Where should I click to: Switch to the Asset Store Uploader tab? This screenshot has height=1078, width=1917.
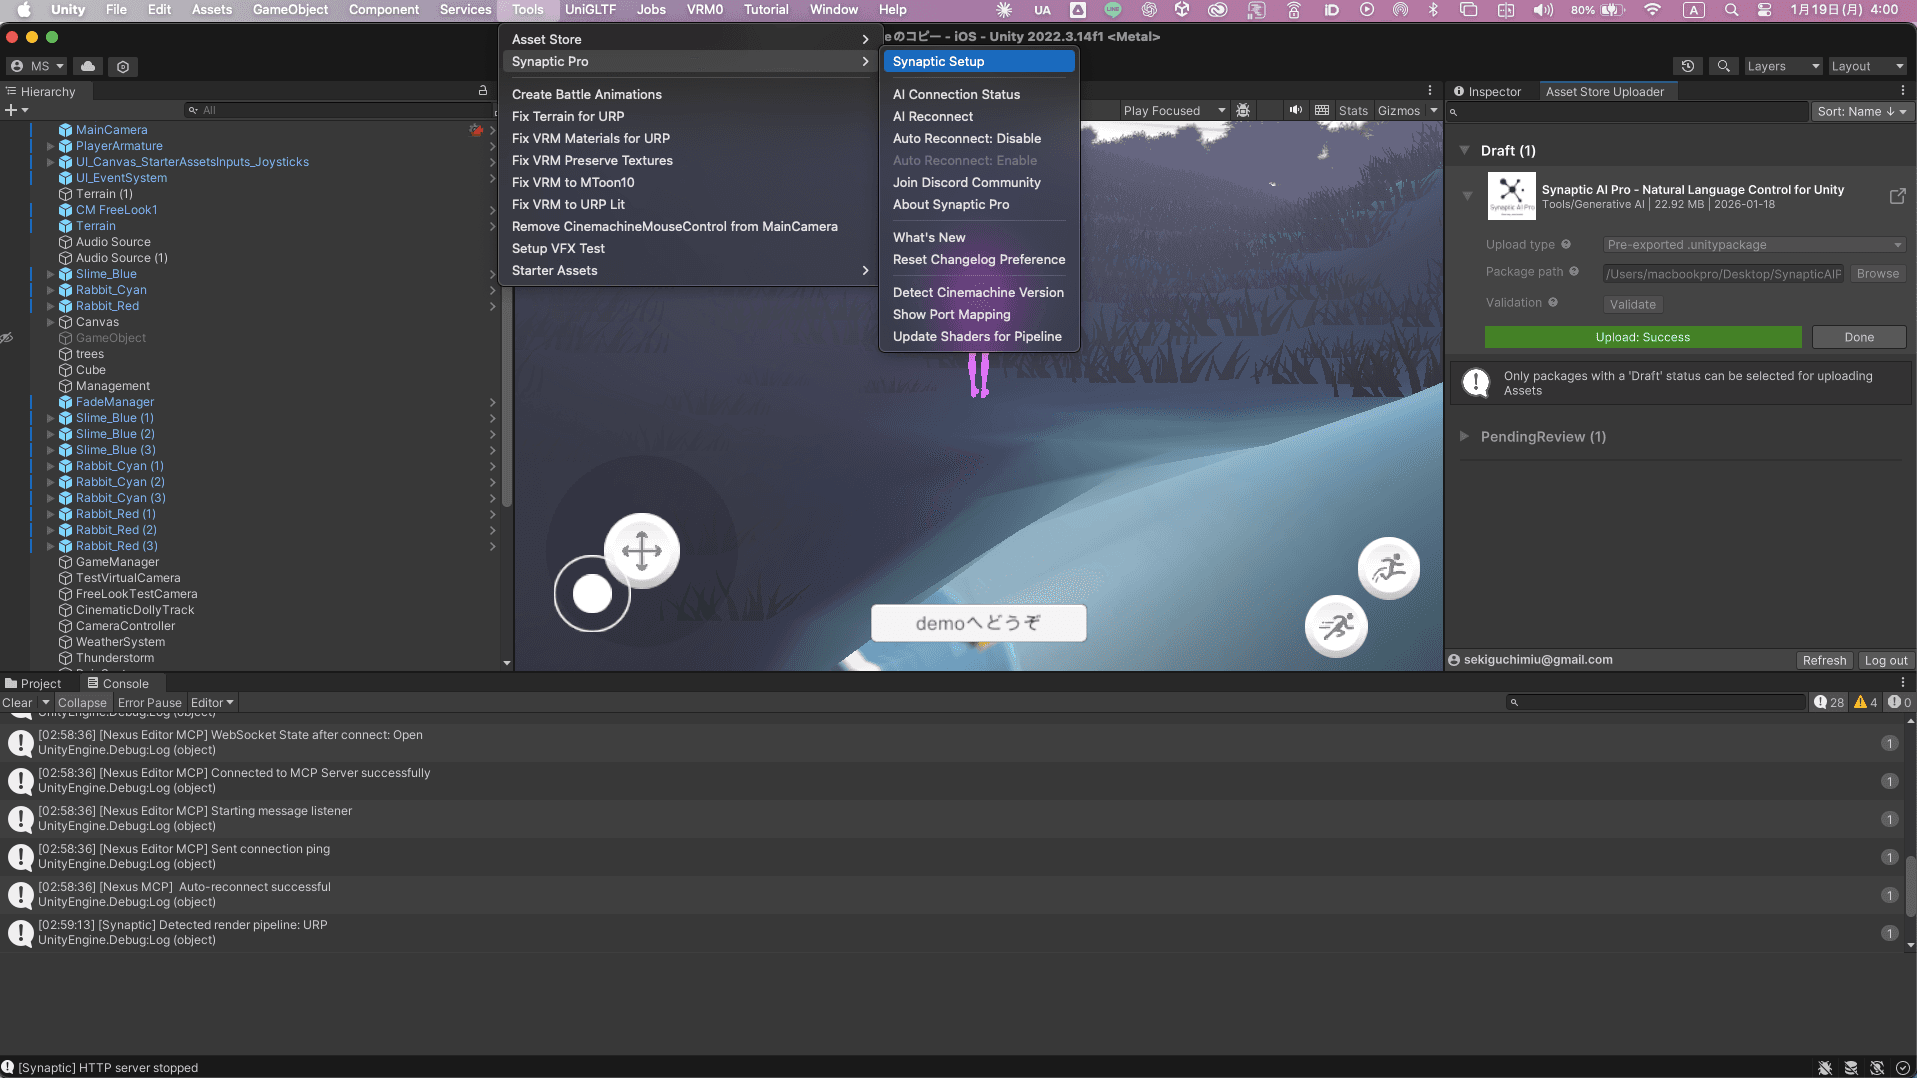[x=1607, y=91]
